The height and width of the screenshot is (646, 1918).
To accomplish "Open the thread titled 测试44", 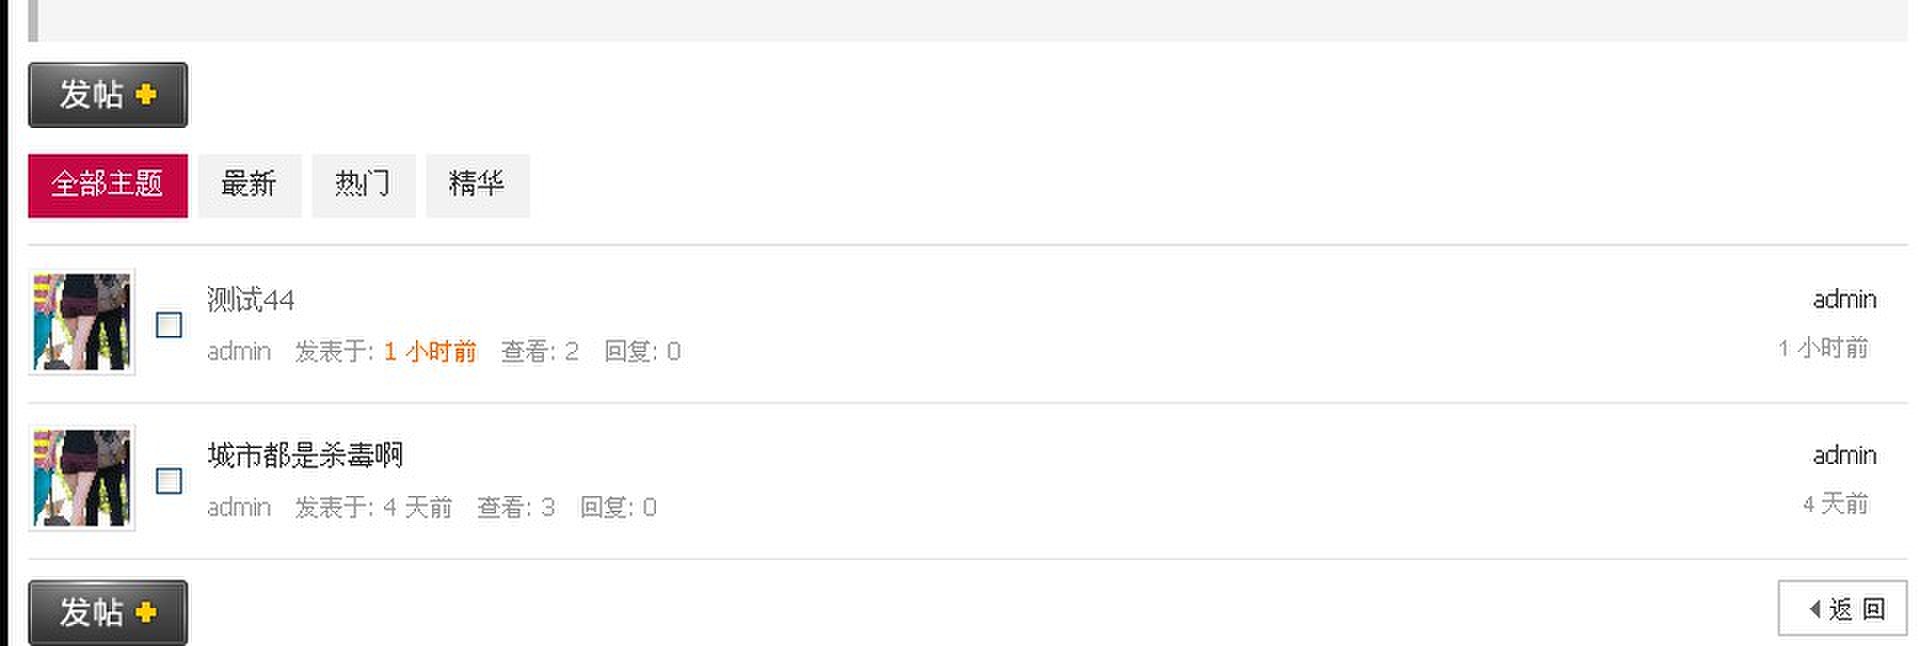I will coord(250,299).
